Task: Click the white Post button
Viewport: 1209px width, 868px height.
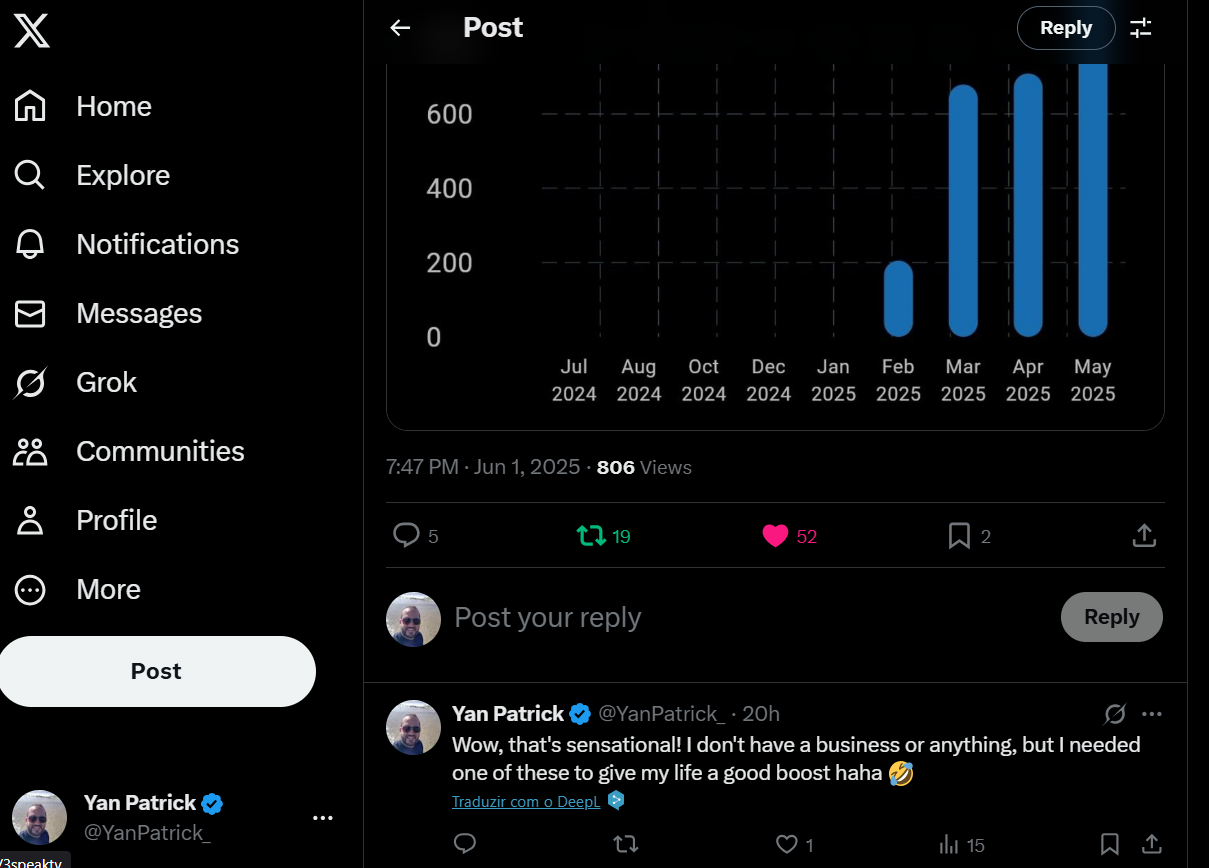Action: coord(156,671)
